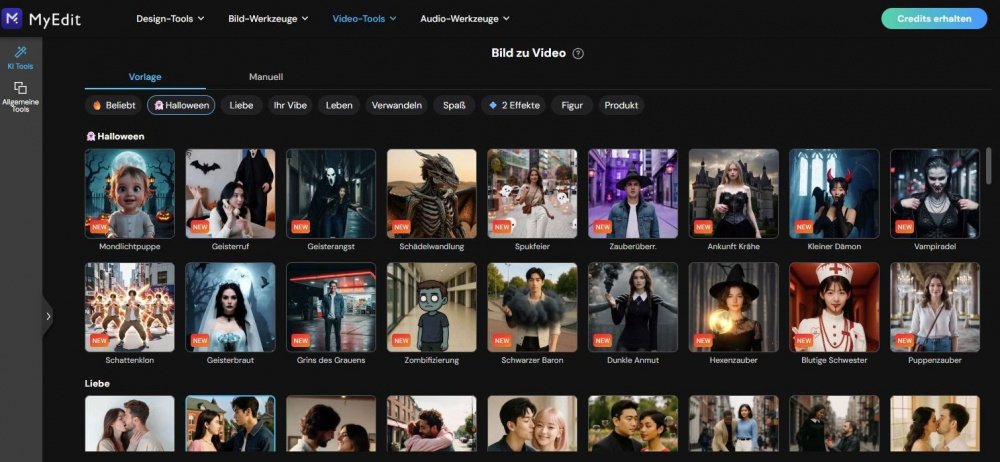This screenshot has height=462, width=1000.
Task: Click the MyEdit logo icon
Action: point(14,18)
